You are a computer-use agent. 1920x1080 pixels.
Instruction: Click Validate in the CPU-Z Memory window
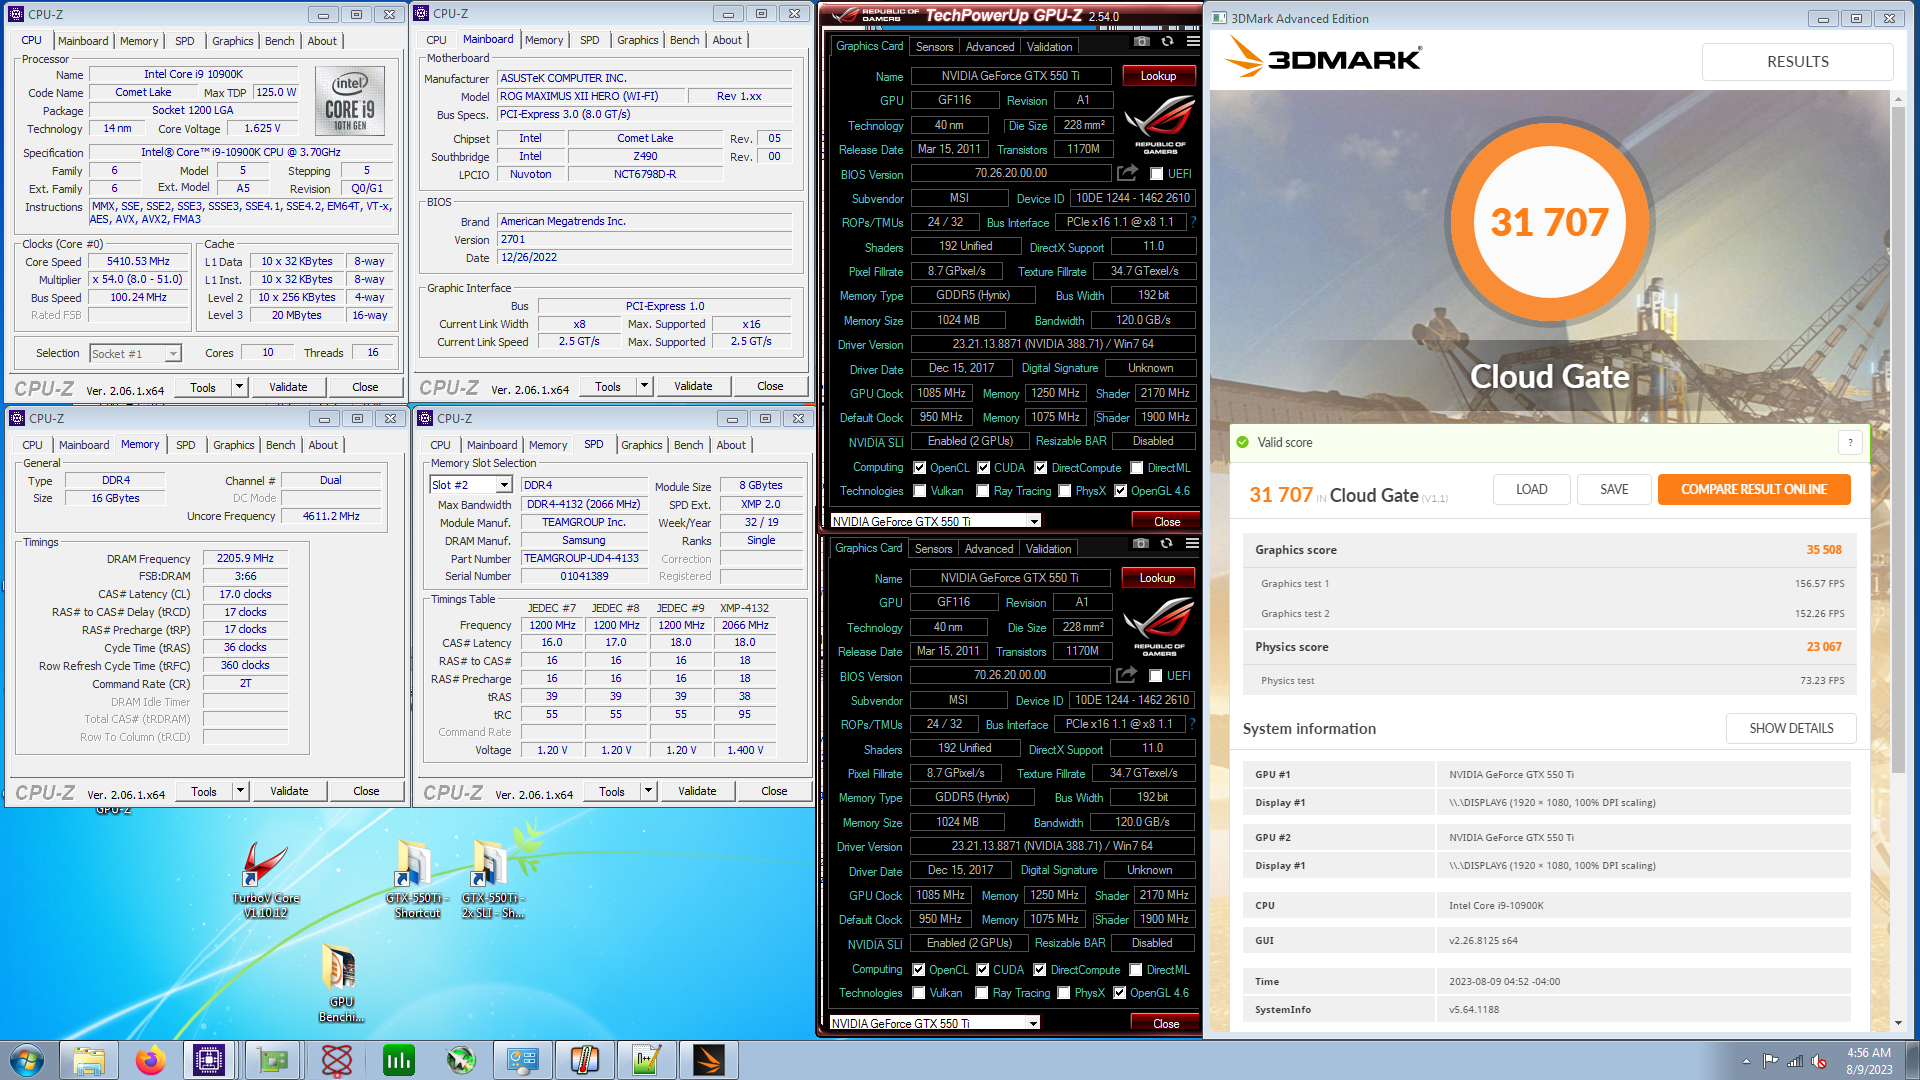(289, 791)
